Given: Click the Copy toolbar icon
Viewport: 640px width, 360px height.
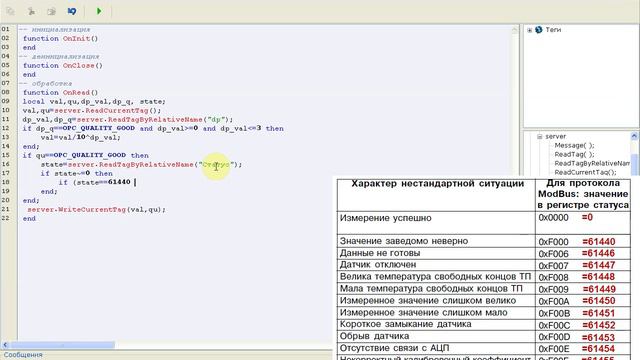Looking at the screenshot, I should coord(10,11).
